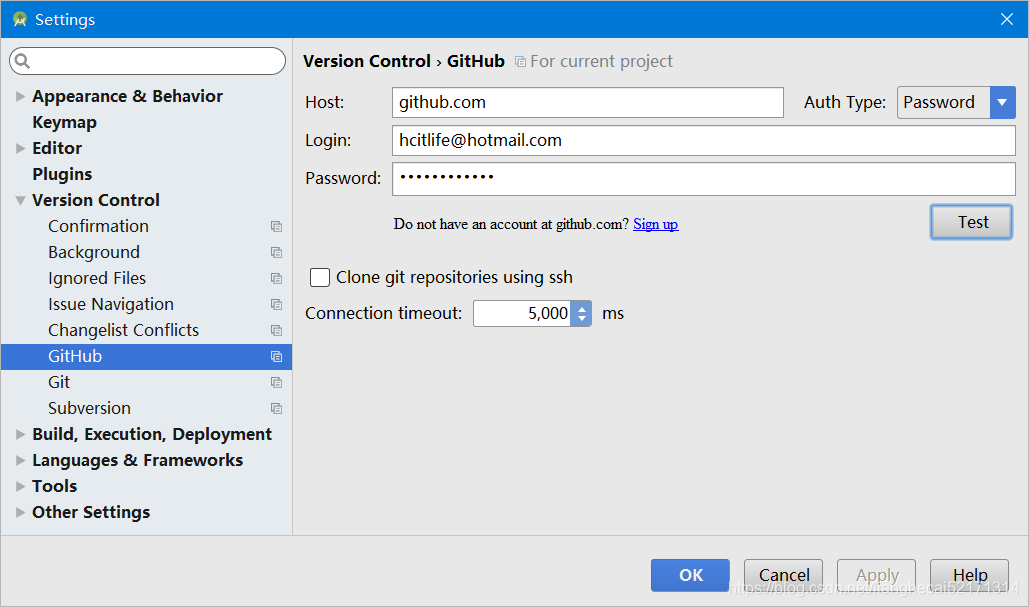Click the project-level icon beside Ignored Files
Viewport: 1029px width, 607px height.
(276, 278)
